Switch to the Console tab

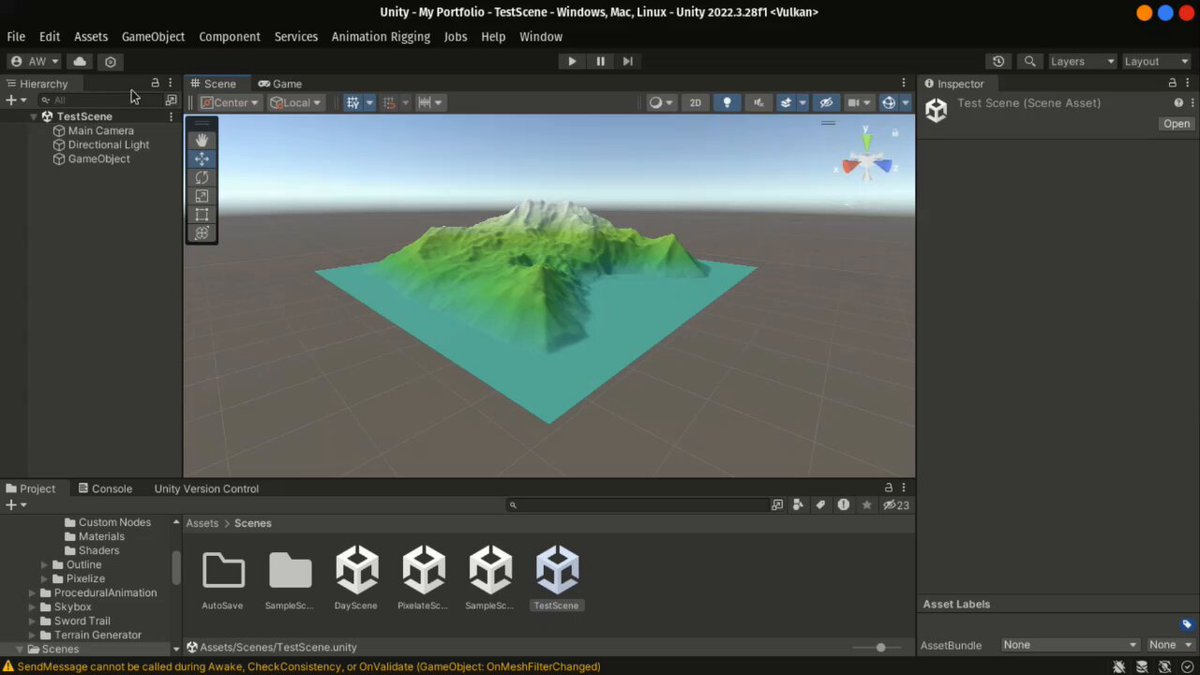point(104,489)
